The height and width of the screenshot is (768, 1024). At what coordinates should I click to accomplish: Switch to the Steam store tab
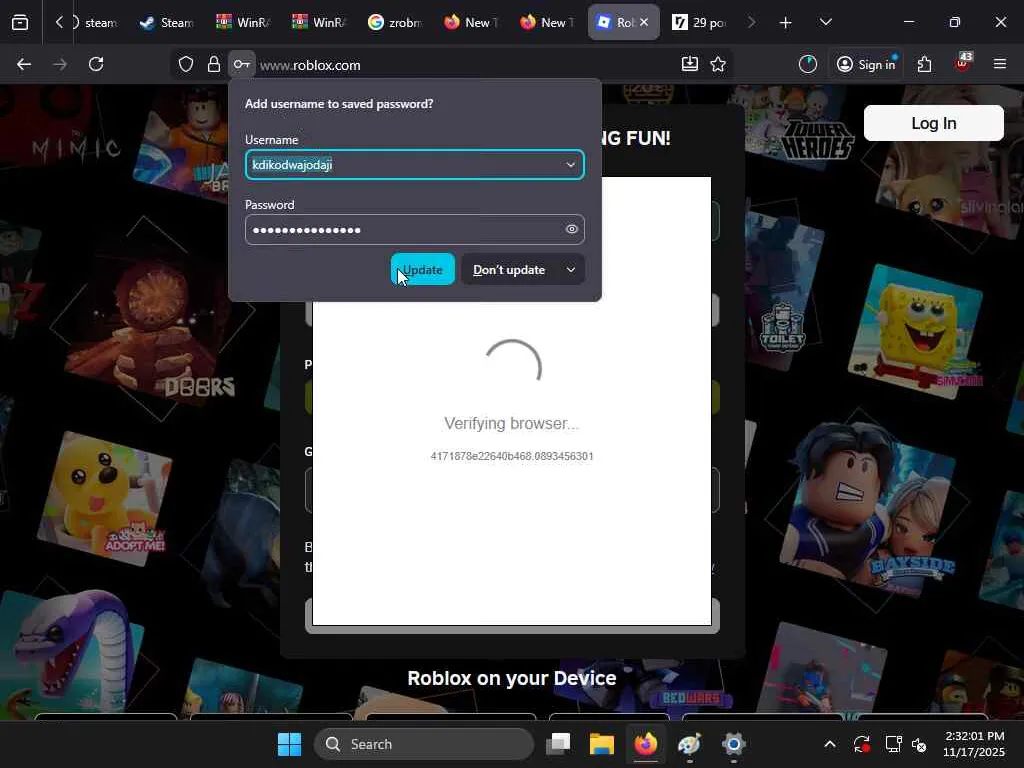(167, 22)
